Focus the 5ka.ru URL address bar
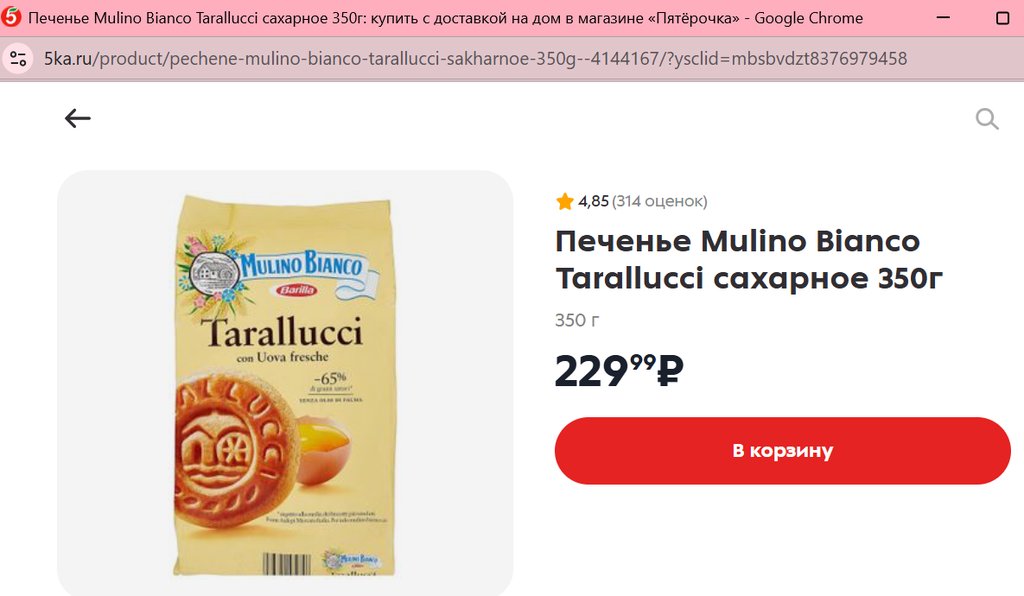Viewport: 1024px width, 596px height. click(x=475, y=59)
